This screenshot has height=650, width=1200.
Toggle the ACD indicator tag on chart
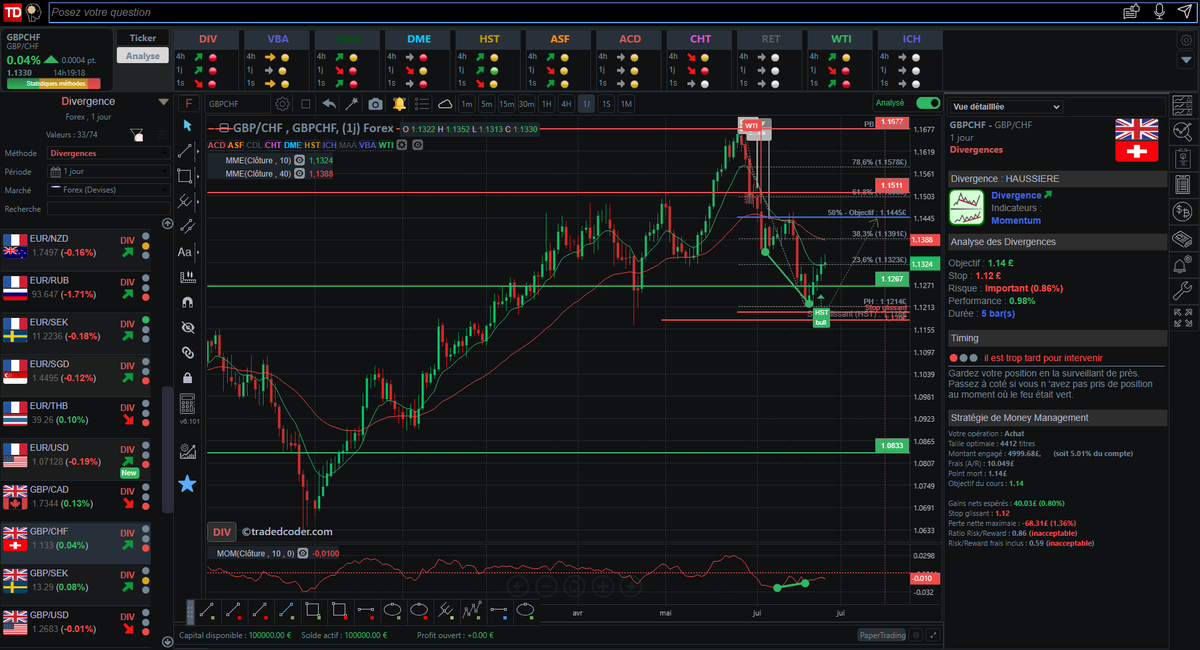[217, 145]
